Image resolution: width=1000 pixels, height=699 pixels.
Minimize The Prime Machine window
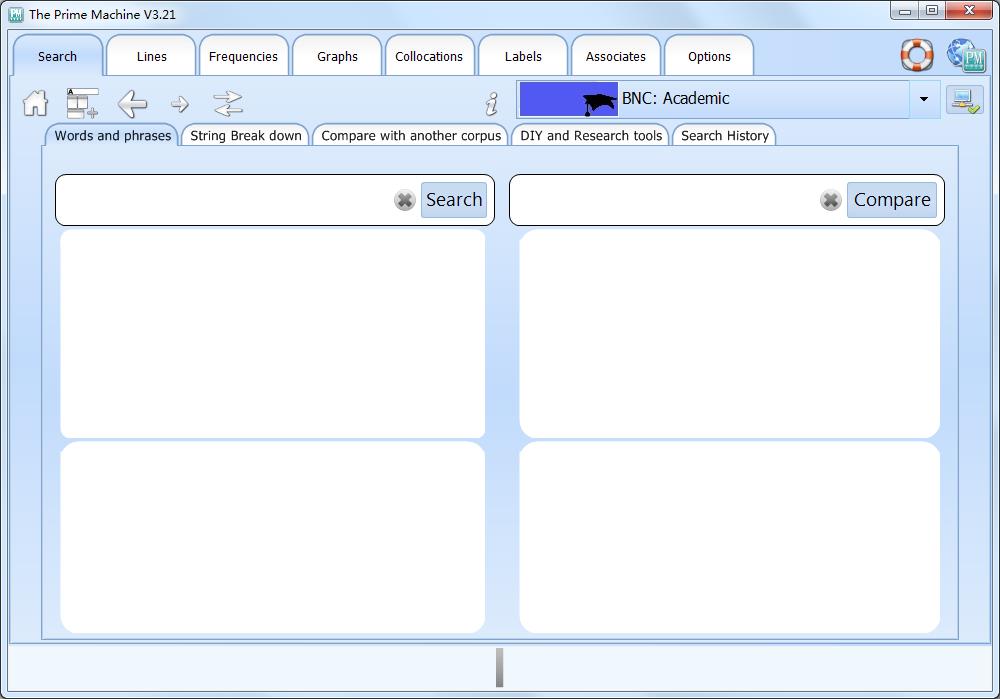point(904,10)
